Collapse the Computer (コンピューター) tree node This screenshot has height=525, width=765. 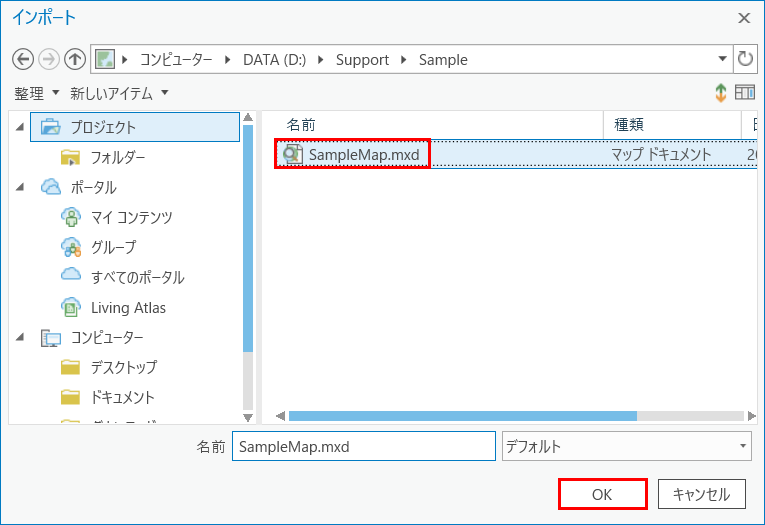coord(22,337)
